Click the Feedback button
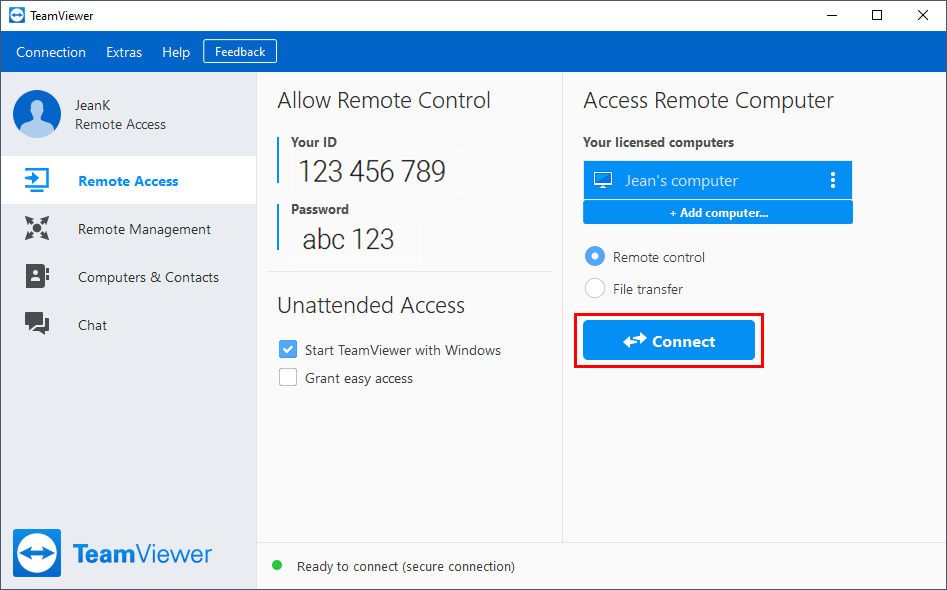Screen dimensions: 947x590 (240, 51)
